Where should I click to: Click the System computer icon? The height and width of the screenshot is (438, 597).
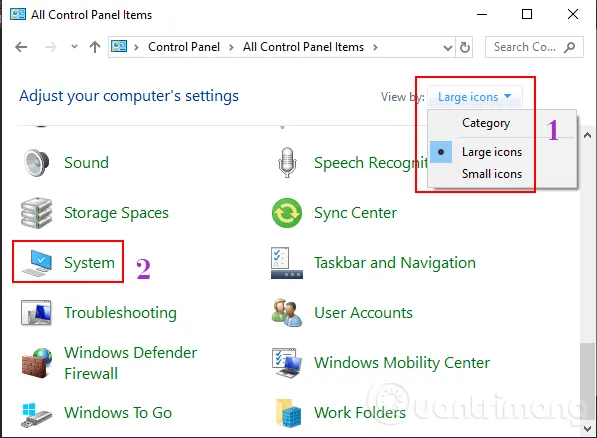click(x=37, y=263)
